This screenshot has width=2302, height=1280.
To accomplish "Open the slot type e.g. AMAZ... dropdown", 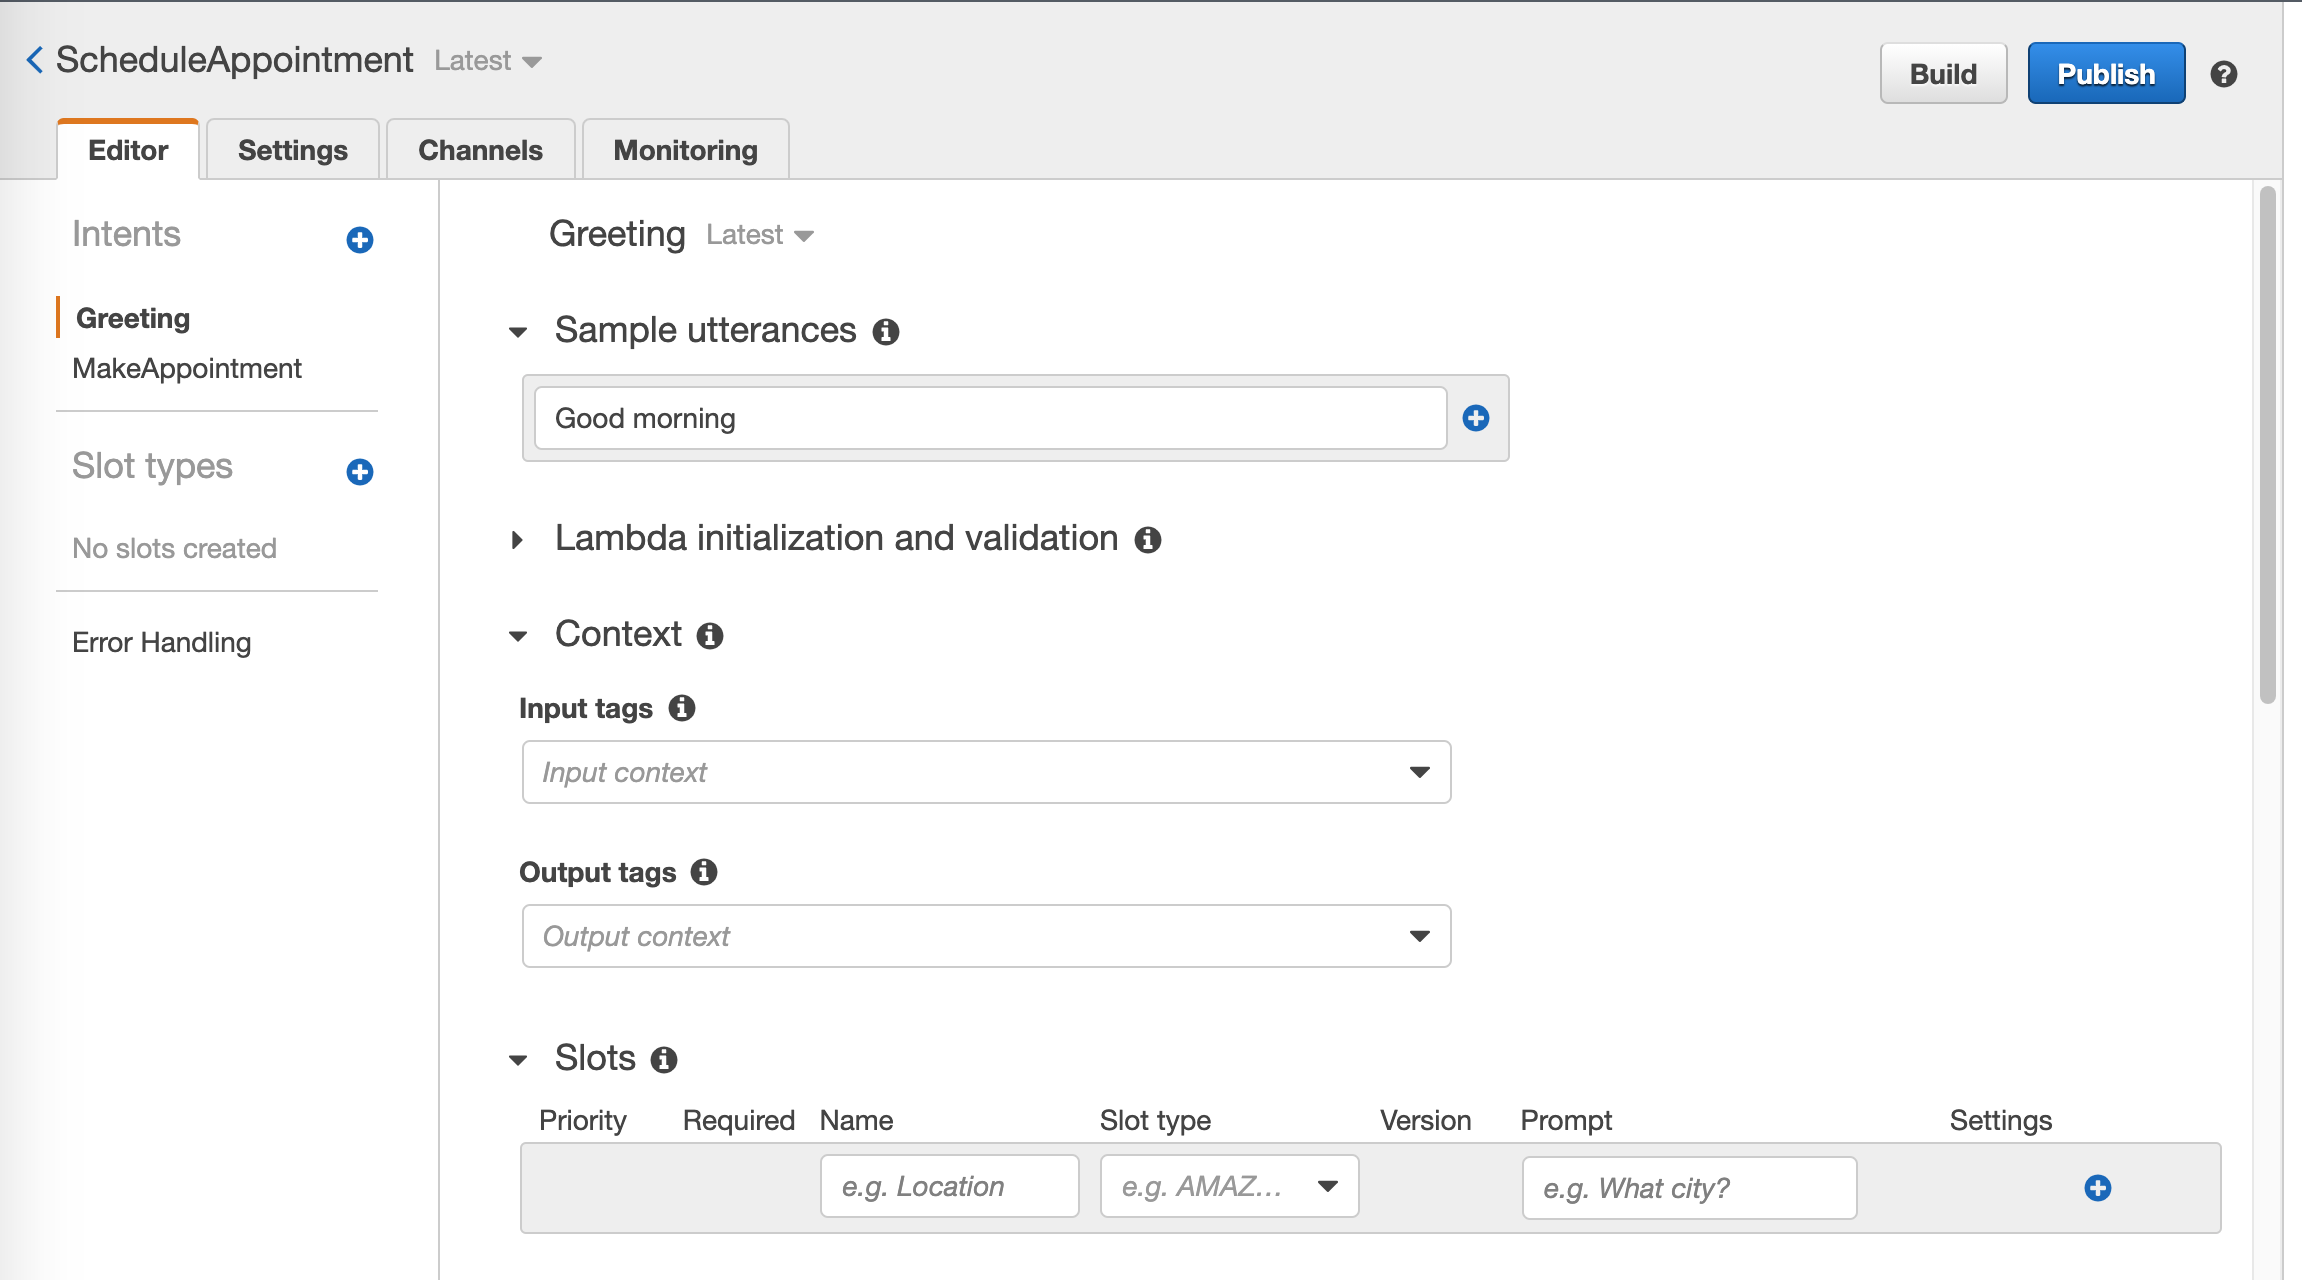I will [x=1229, y=1186].
